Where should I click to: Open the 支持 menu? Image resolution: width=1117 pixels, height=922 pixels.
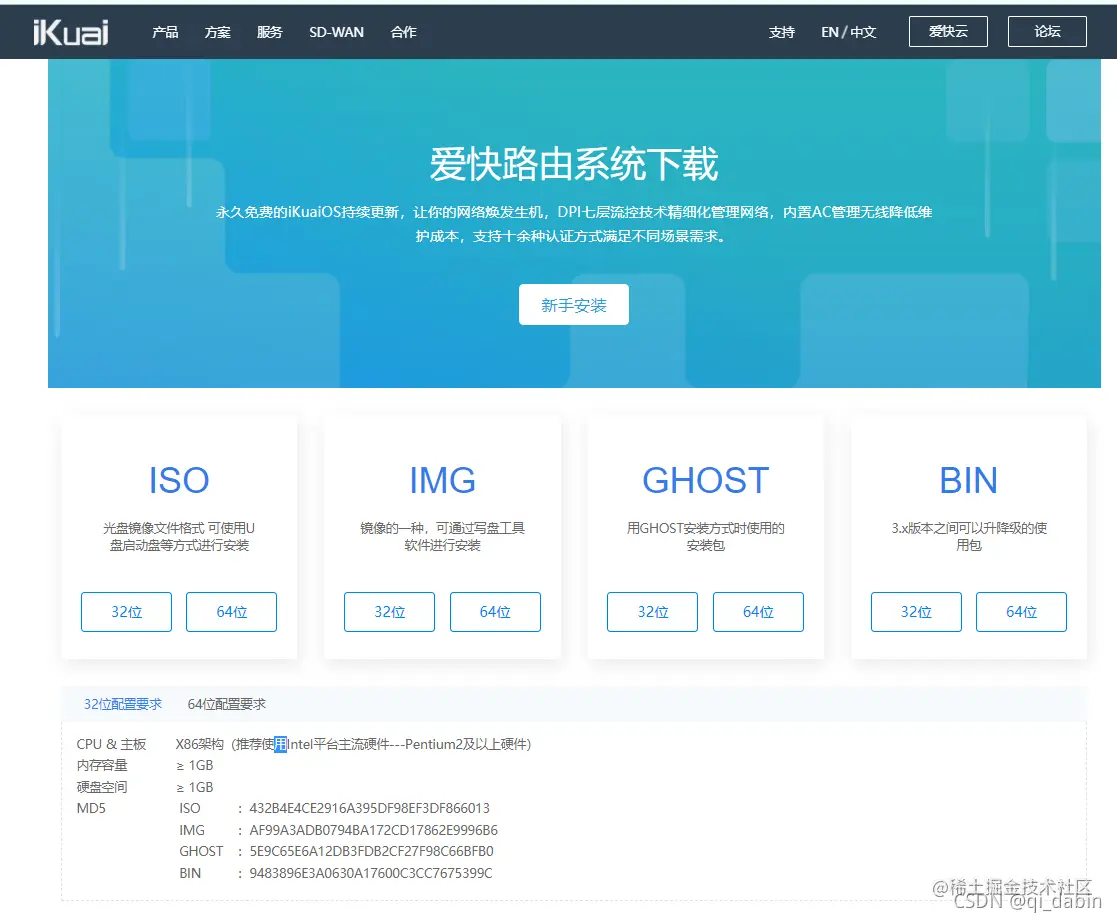pyautogui.click(x=781, y=32)
